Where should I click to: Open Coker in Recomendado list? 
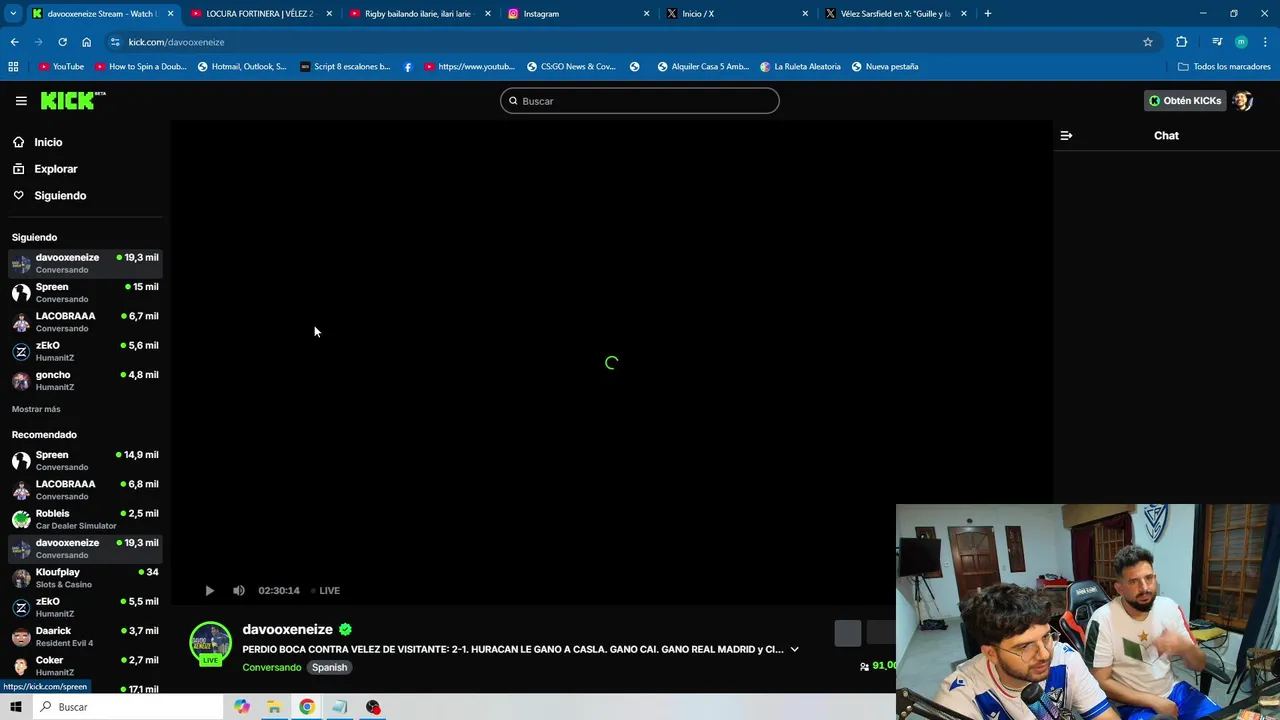point(85,666)
